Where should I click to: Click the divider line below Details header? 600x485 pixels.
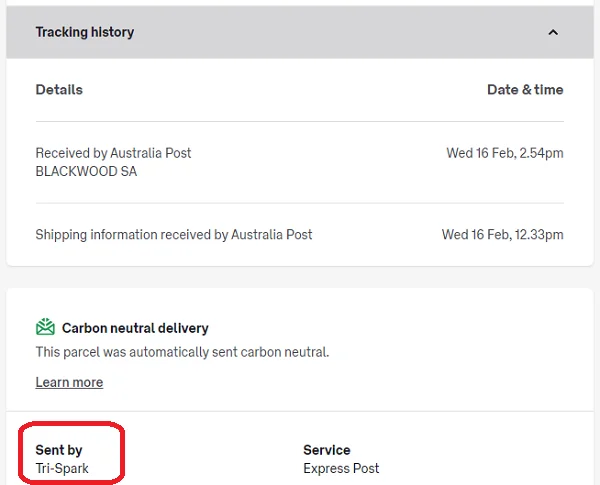click(300, 122)
